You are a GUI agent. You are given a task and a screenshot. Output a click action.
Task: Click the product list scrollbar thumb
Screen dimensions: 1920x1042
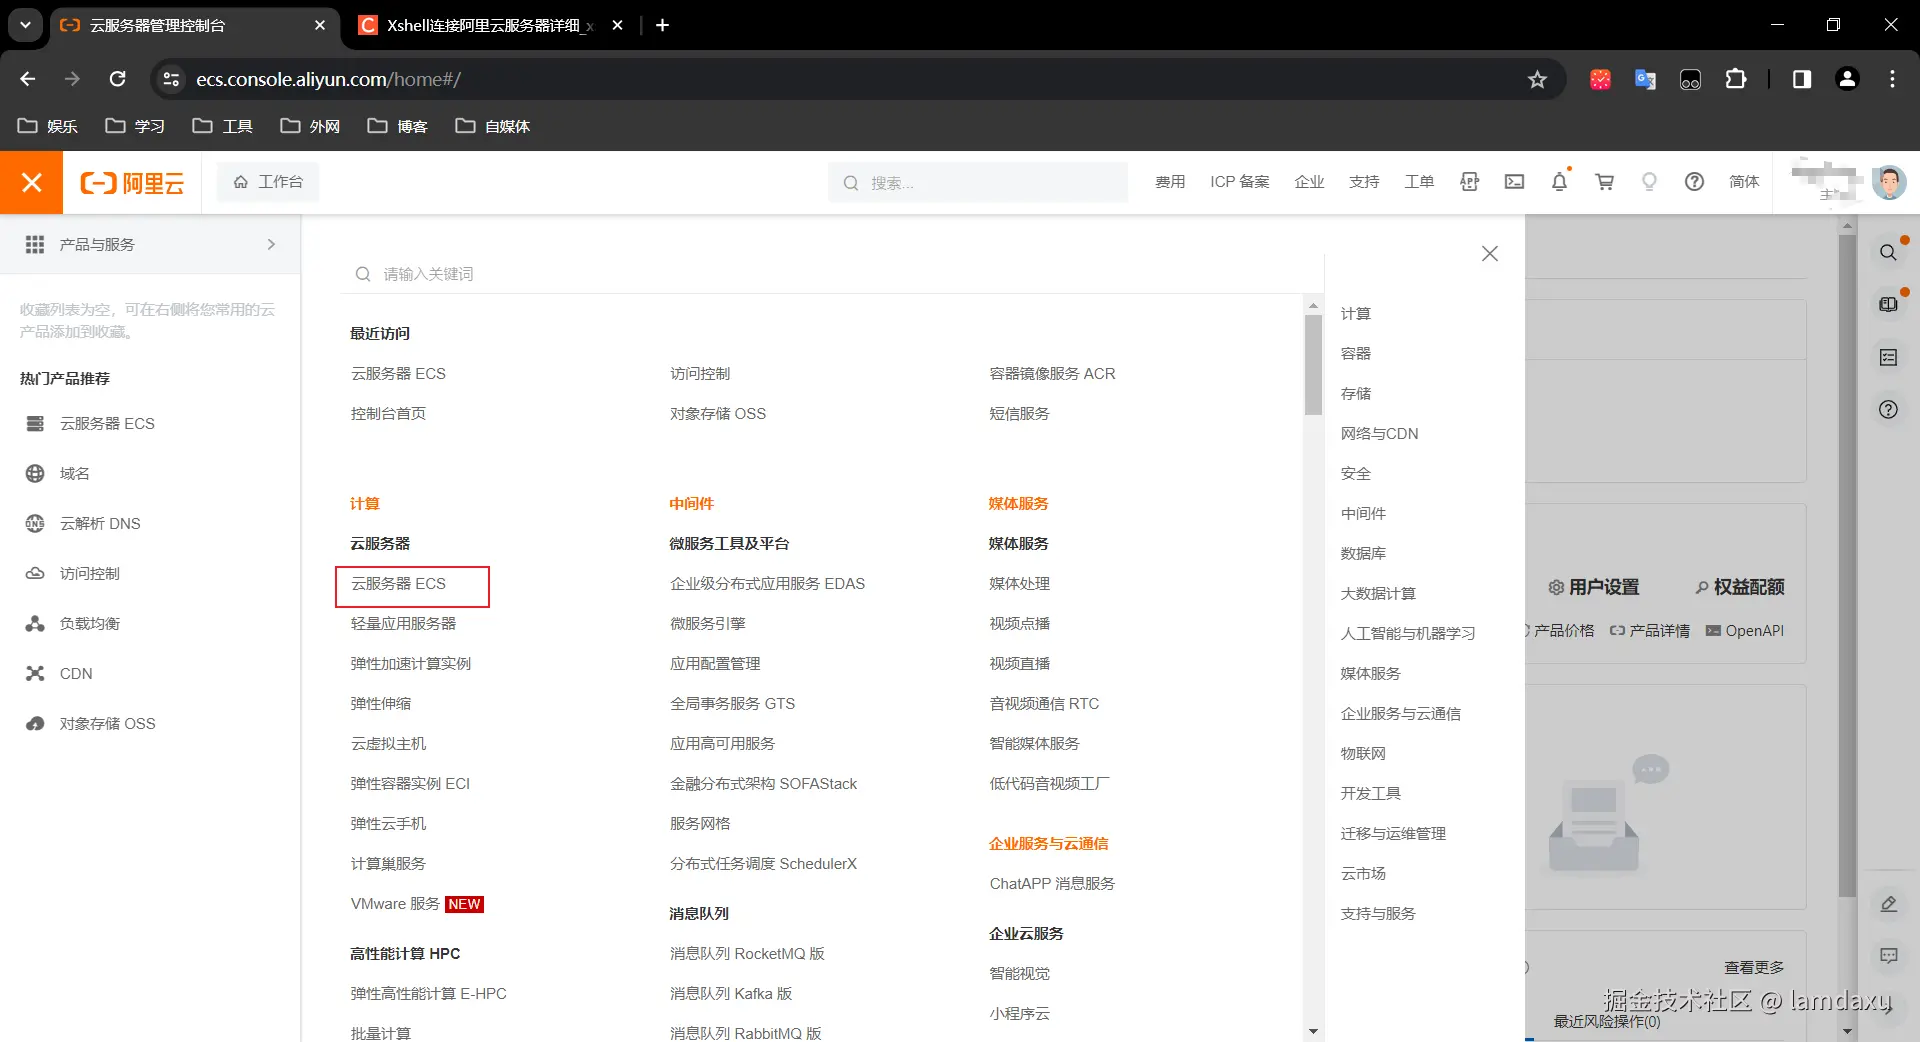point(1313,365)
